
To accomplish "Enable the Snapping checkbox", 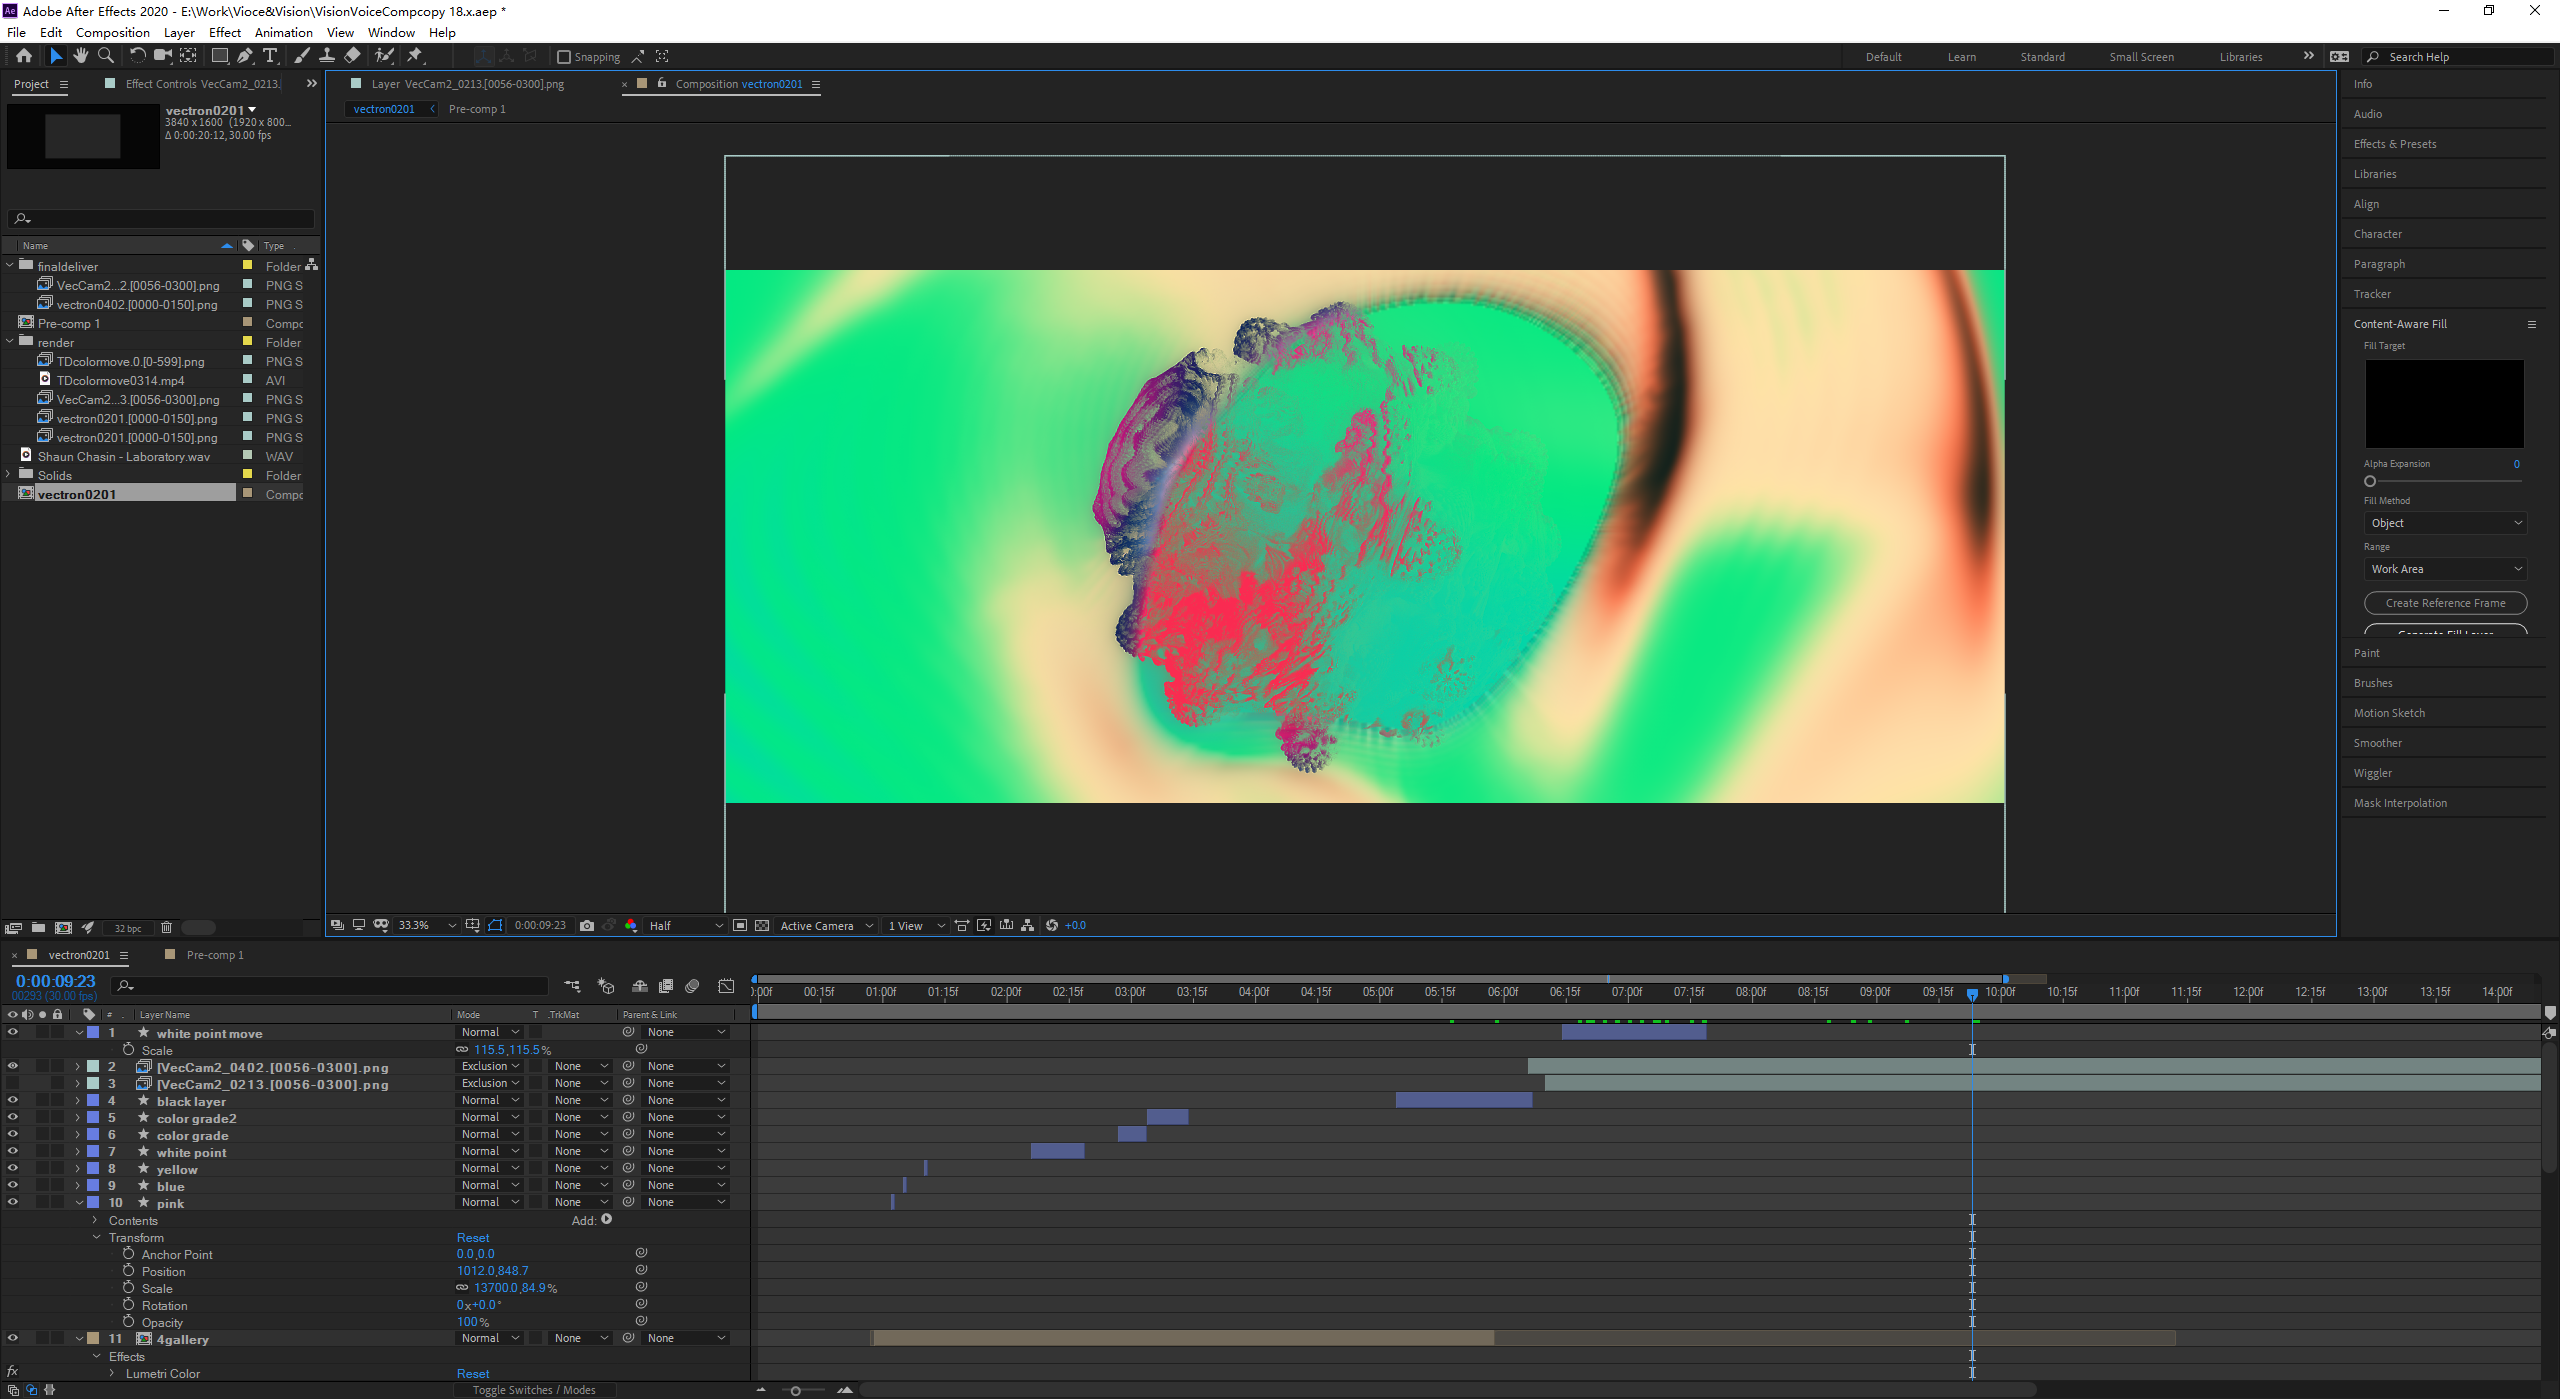I will pos(564,57).
